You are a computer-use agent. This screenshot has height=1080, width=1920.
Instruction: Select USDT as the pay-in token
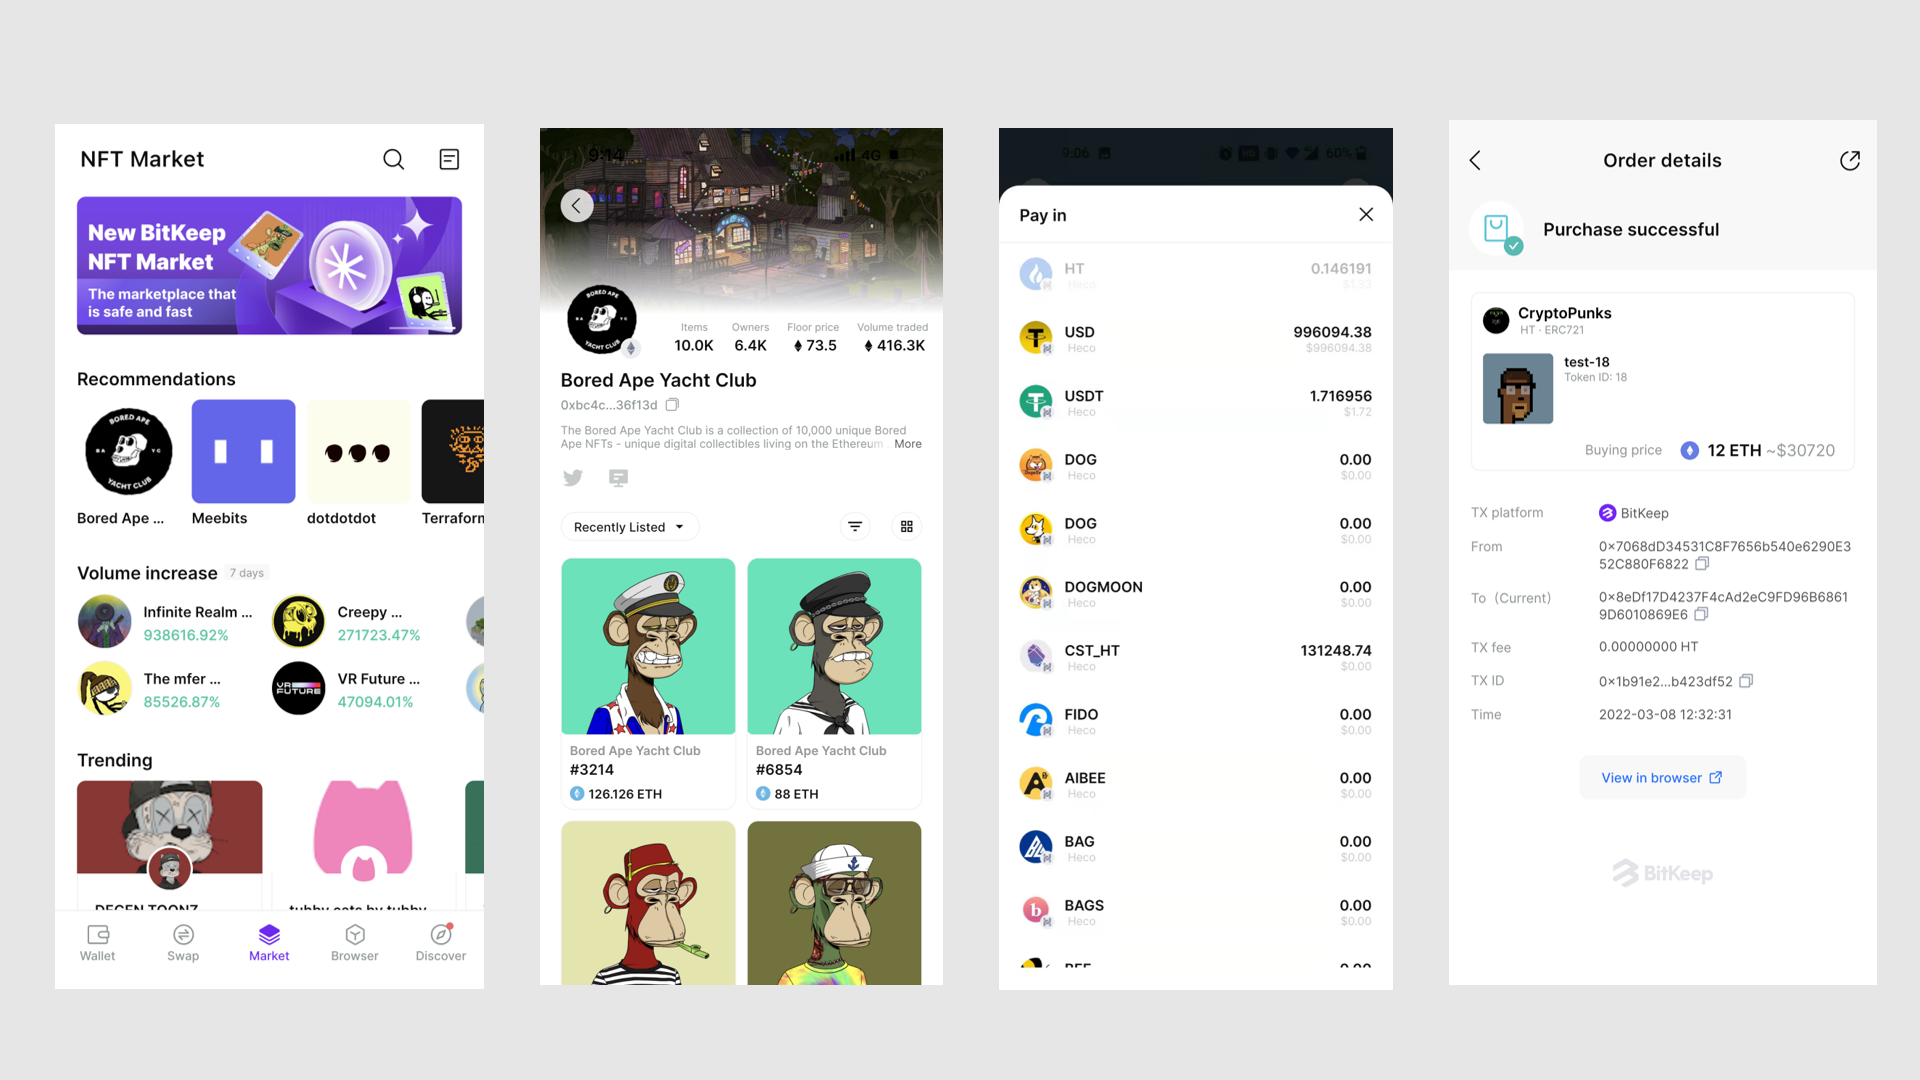coord(1195,403)
